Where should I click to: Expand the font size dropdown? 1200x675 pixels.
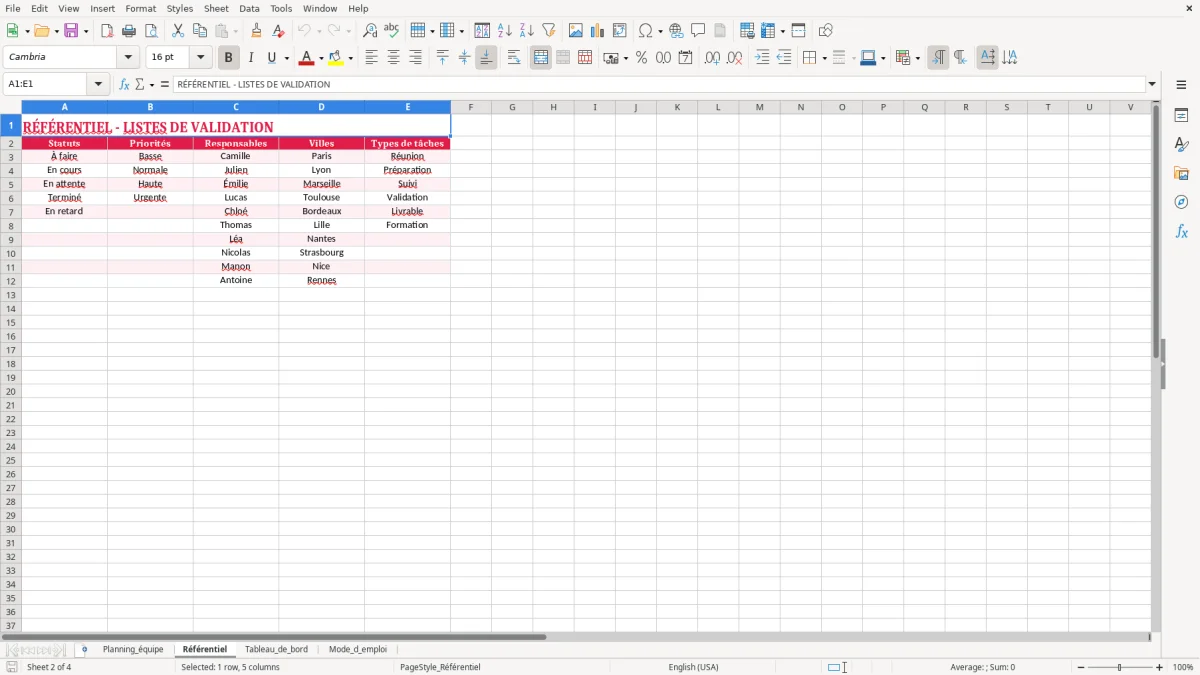point(200,58)
